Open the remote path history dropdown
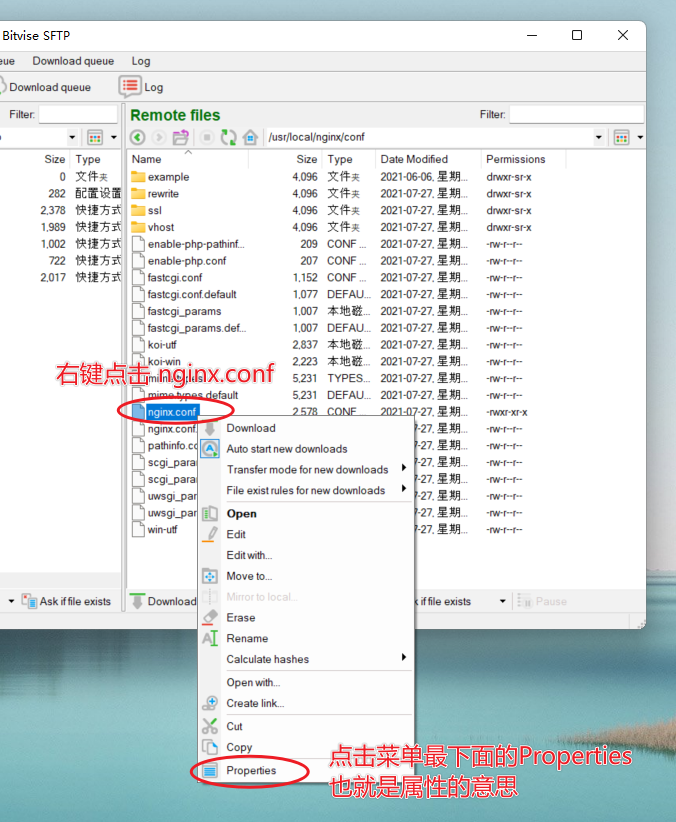The height and width of the screenshot is (822, 676). (x=598, y=137)
